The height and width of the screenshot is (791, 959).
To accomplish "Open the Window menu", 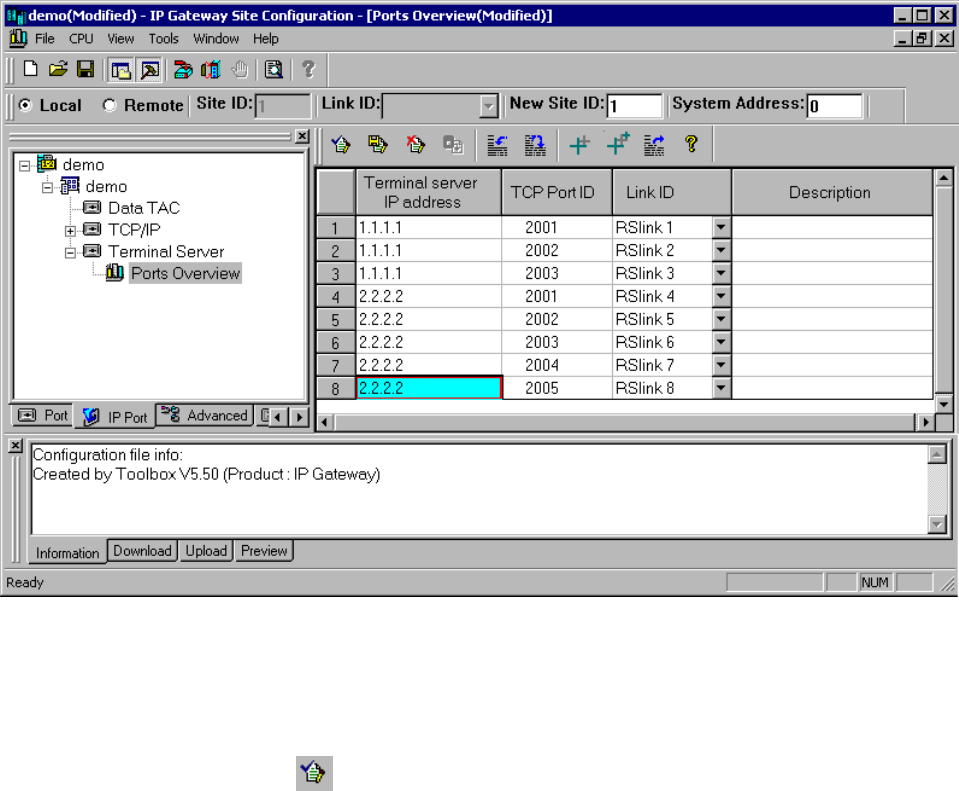I will click(x=216, y=39).
